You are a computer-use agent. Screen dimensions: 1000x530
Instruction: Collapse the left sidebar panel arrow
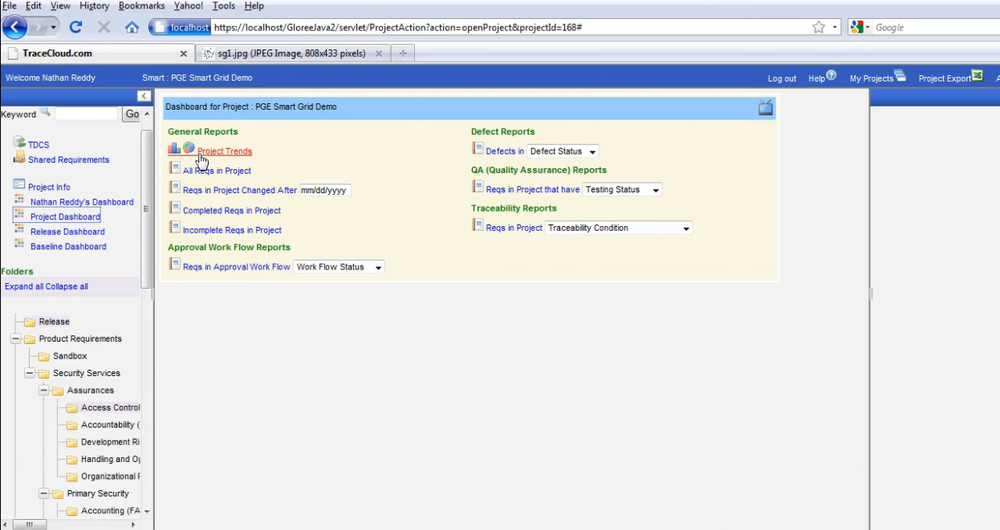[x=144, y=96]
